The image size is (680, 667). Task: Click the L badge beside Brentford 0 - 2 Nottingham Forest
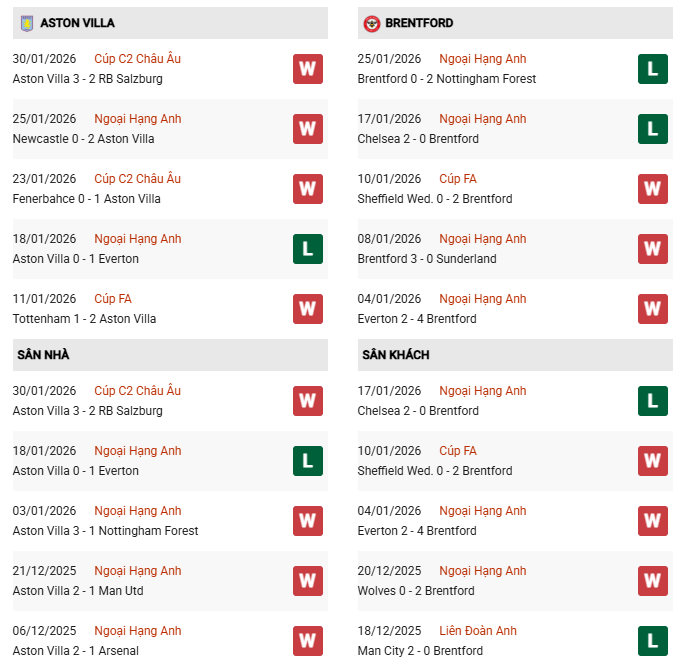pos(652,69)
